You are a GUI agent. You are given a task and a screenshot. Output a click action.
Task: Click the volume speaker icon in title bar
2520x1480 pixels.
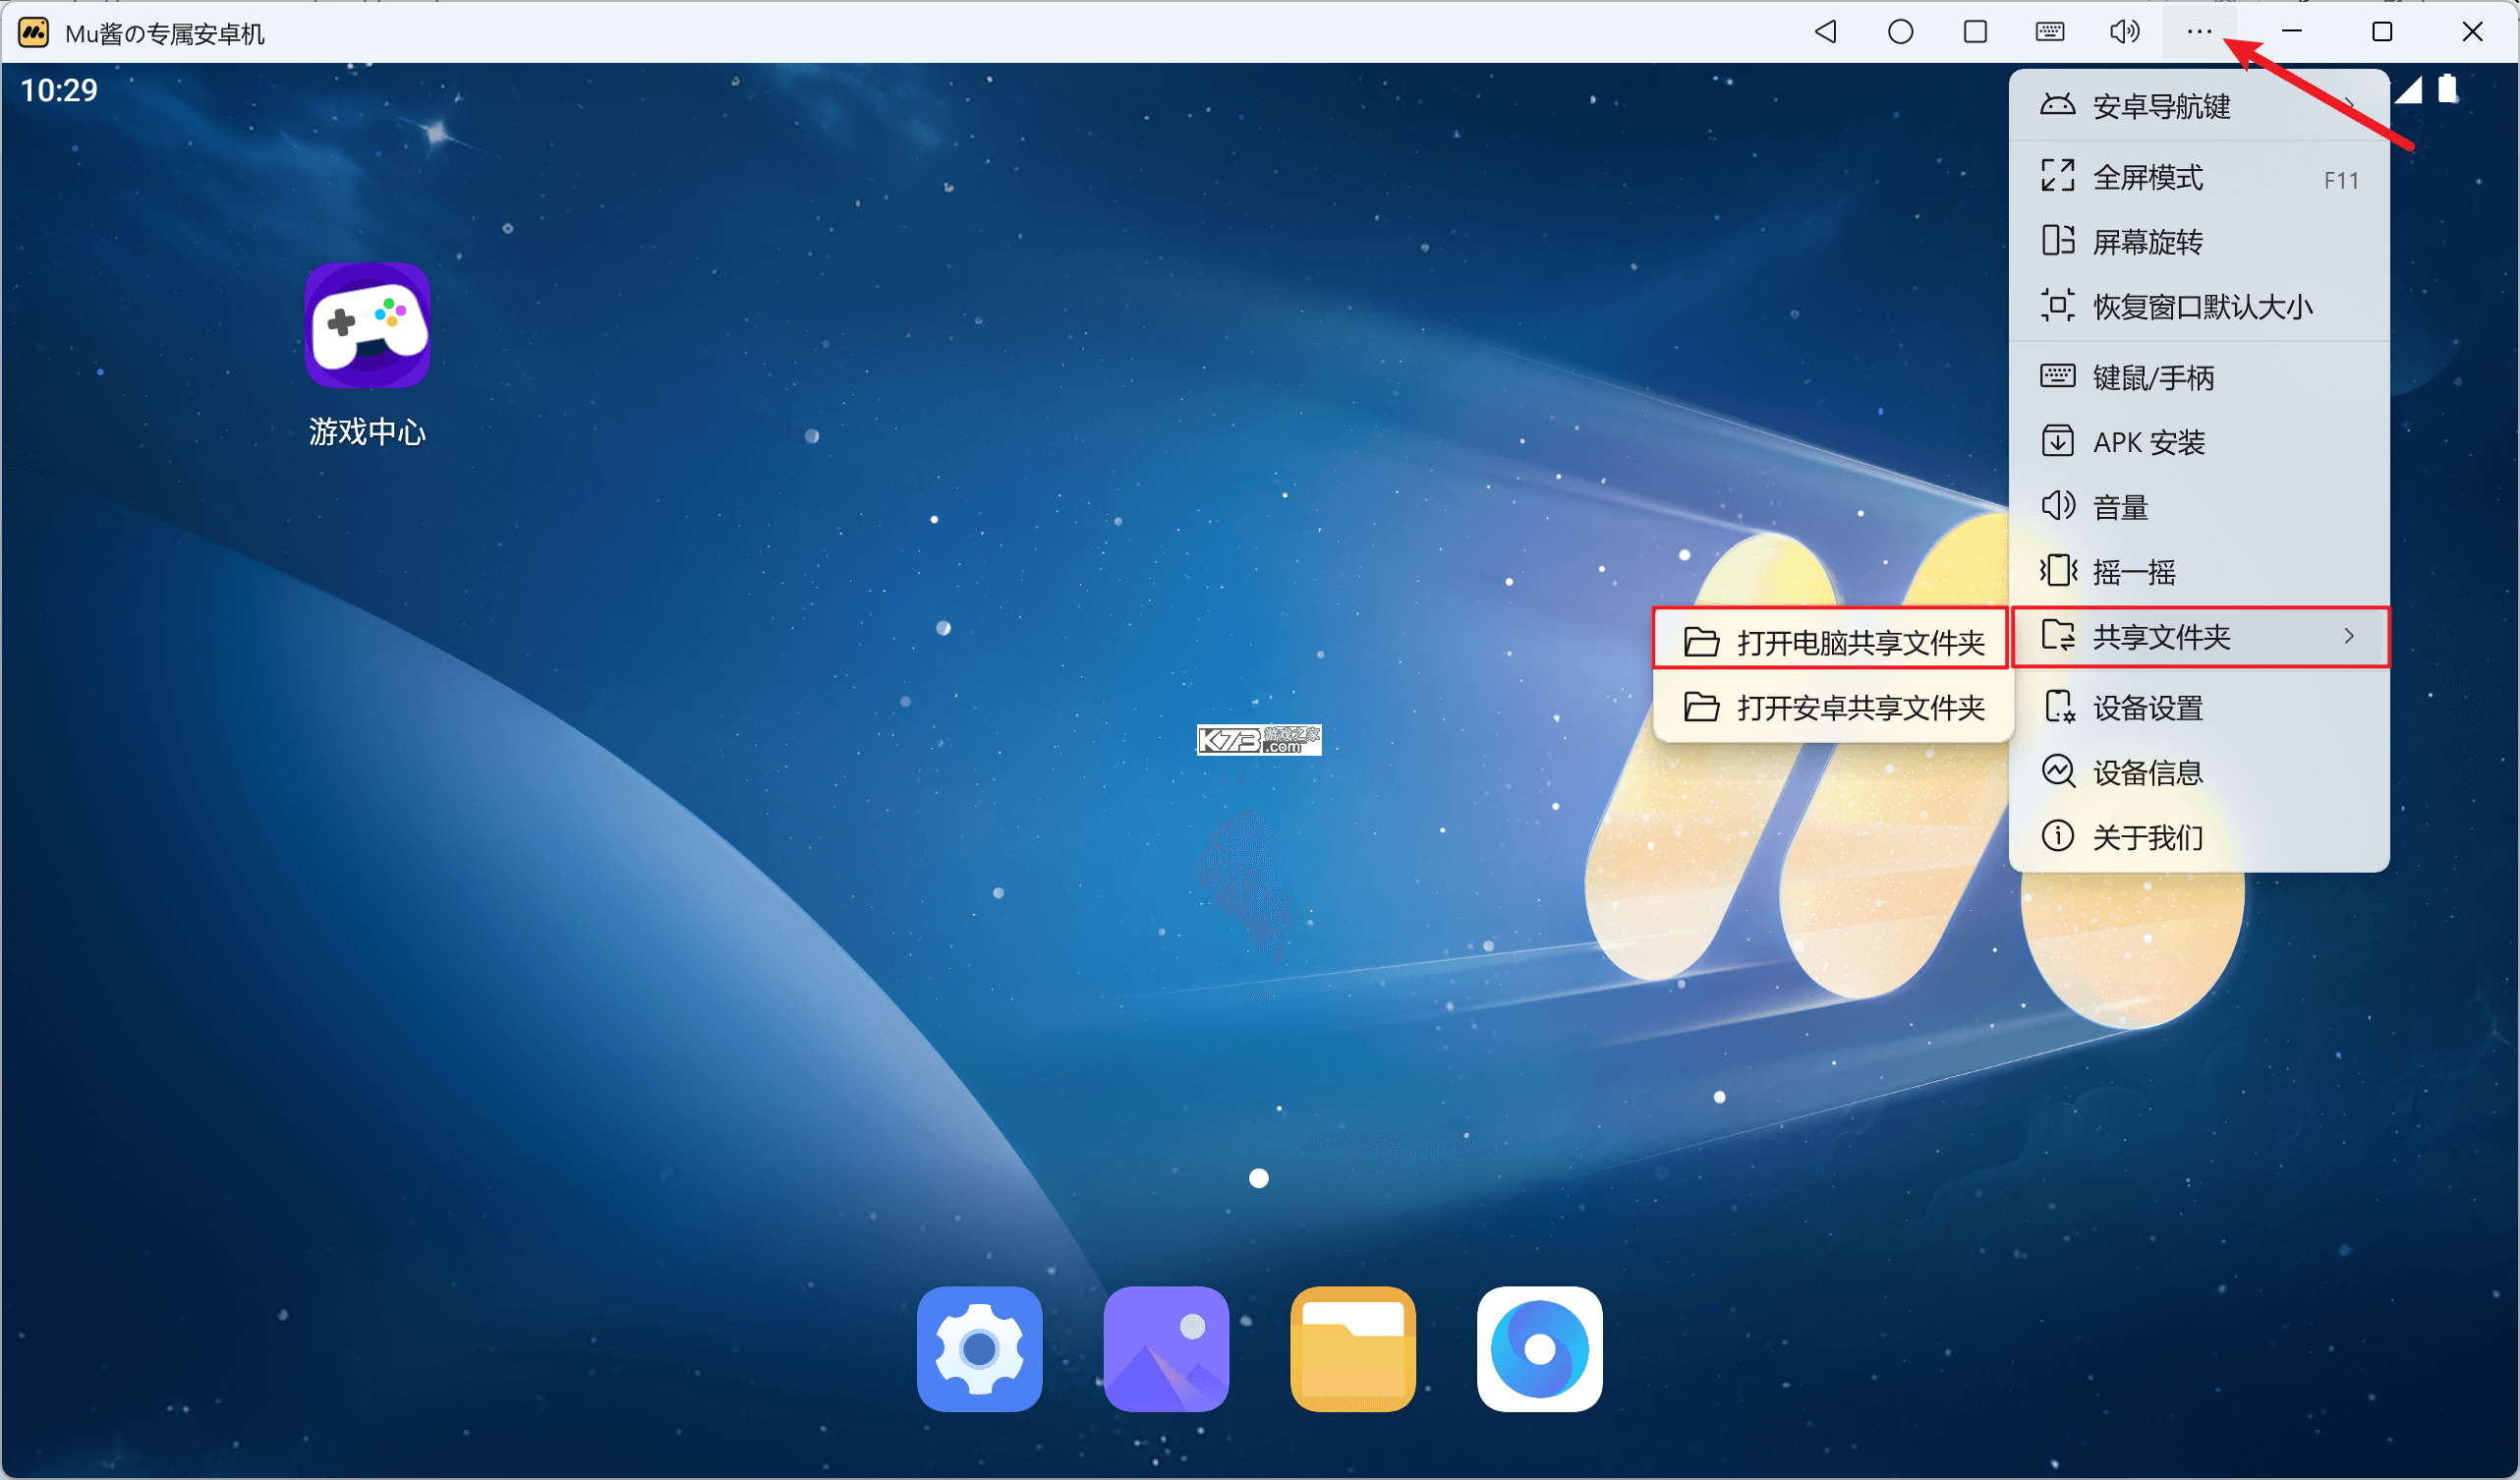coord(2125,32)
